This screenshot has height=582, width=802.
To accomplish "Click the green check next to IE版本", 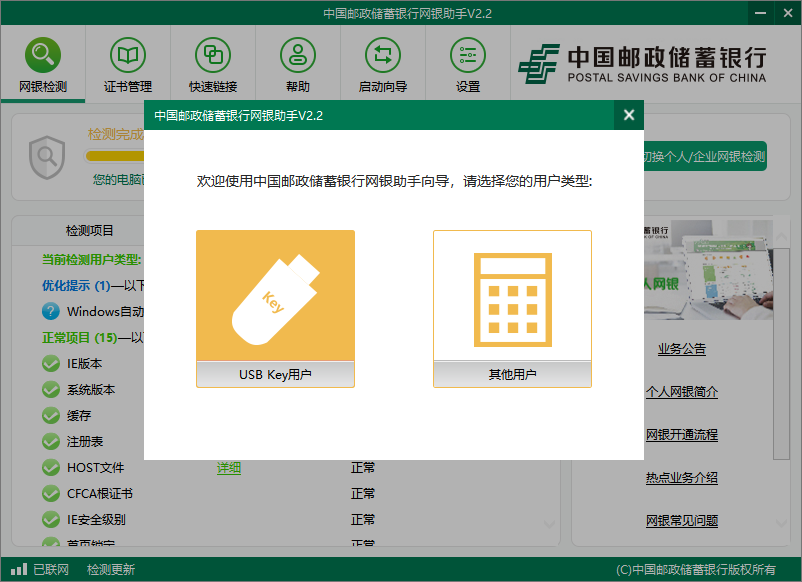I will coord(51,364).
